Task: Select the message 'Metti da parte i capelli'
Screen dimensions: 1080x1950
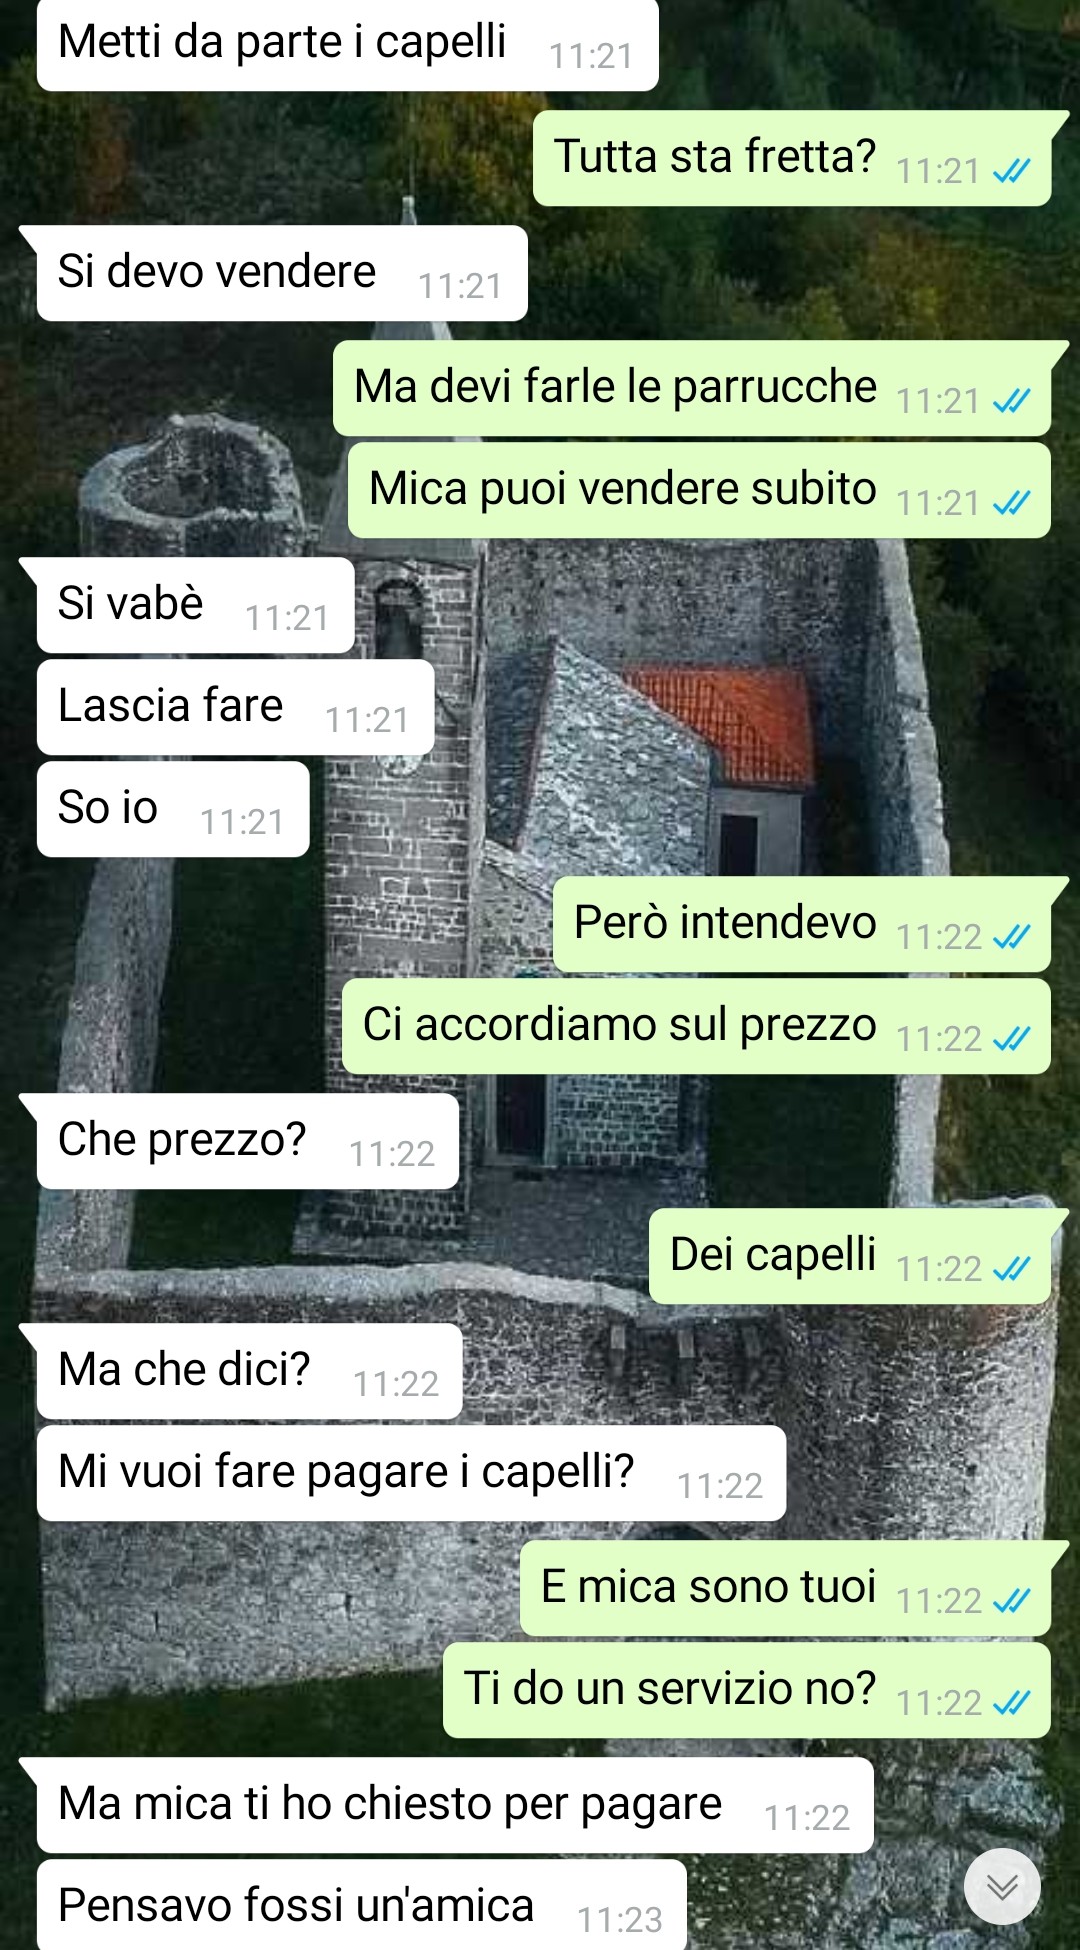Action: point(347,45)
